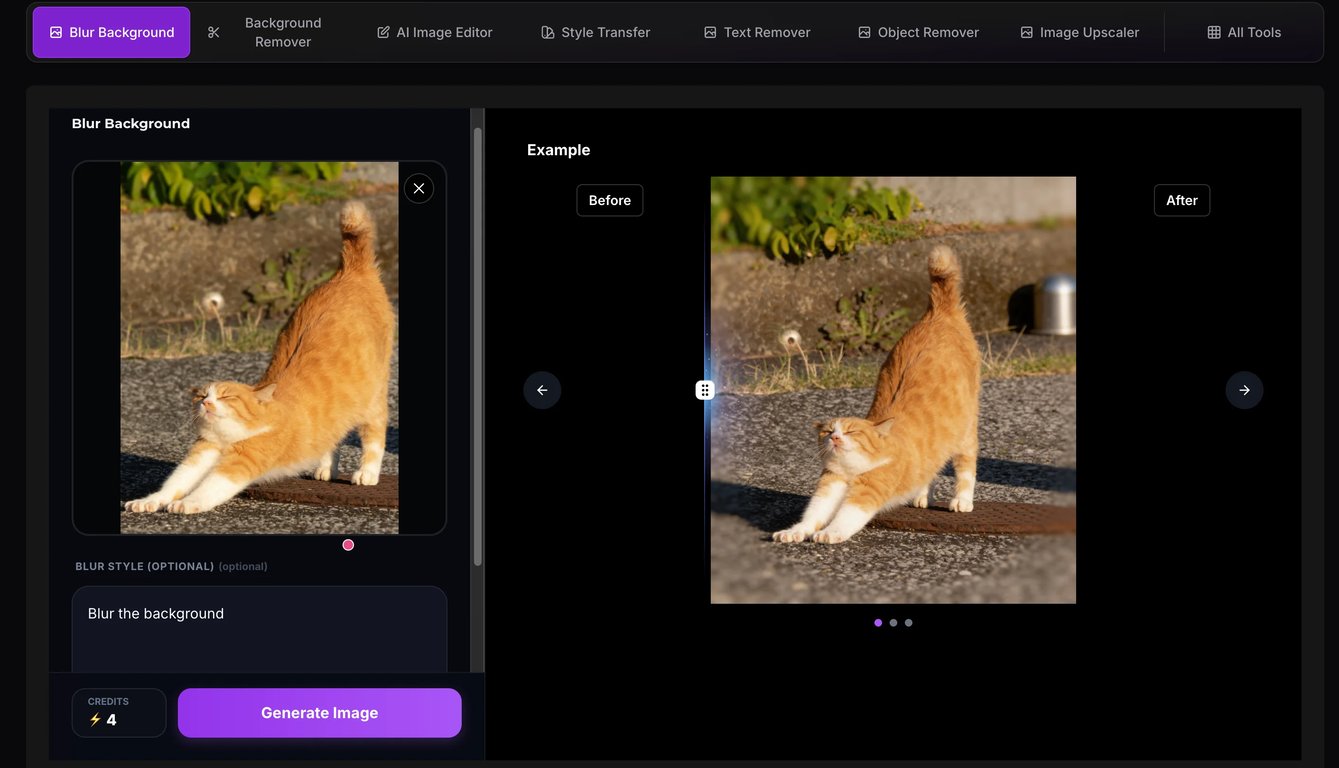Remove the uploaded cat image
The width and height of the screenshot is (1339, 768).
click(419, 188)
